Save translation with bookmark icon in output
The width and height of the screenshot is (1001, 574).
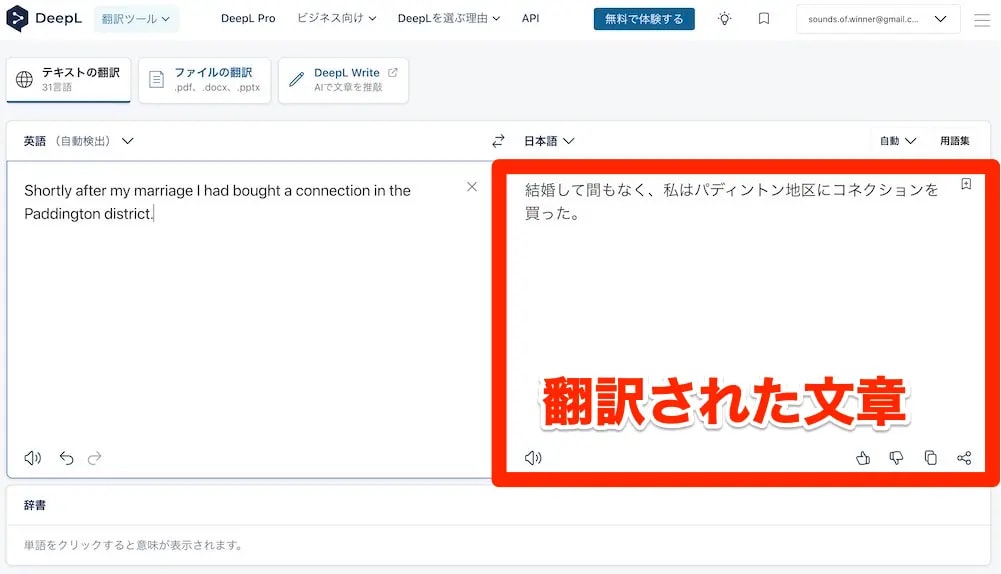[x=966, y=185]
